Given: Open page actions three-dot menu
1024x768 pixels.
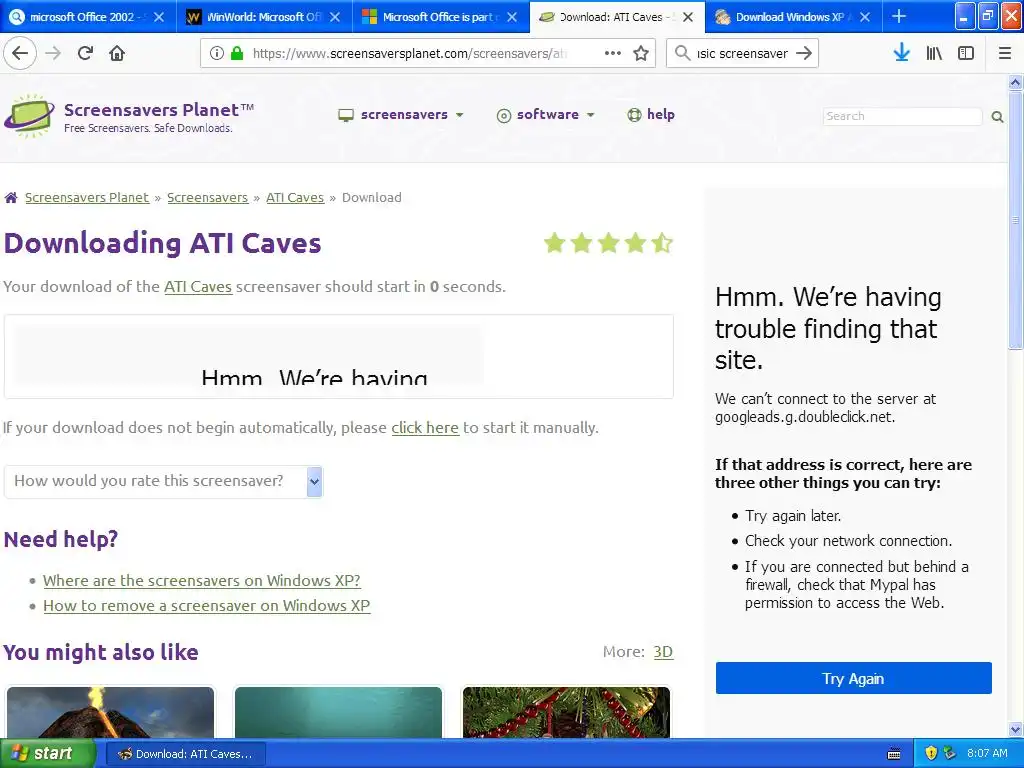Looking at the screenshot, I should (x=613, y=53).
